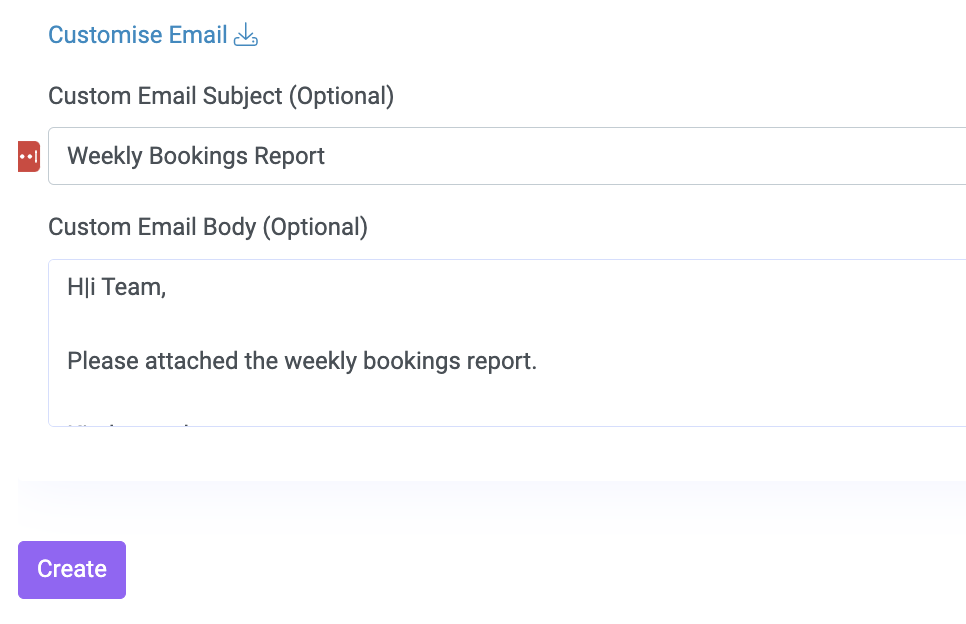Open the Customise Email link
Screen dimensions: 966x624
[138, 35]
